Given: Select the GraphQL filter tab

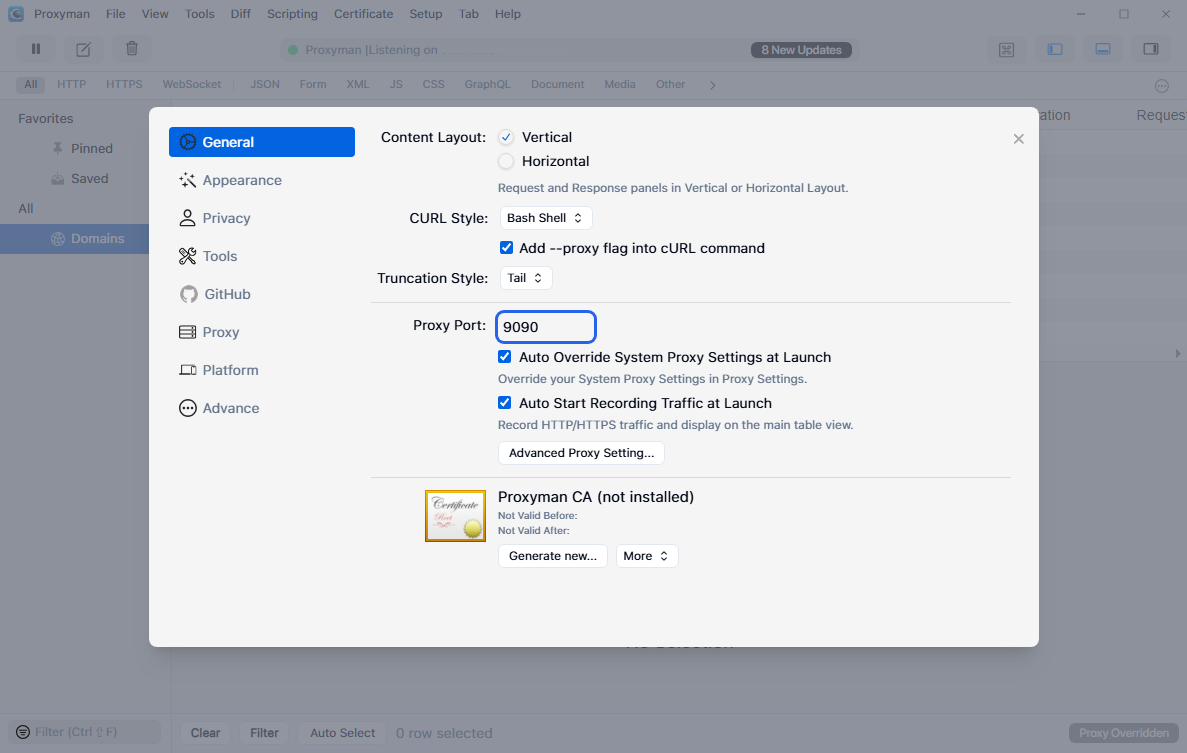Looking at the screenshot, I should tap(488, 85).
